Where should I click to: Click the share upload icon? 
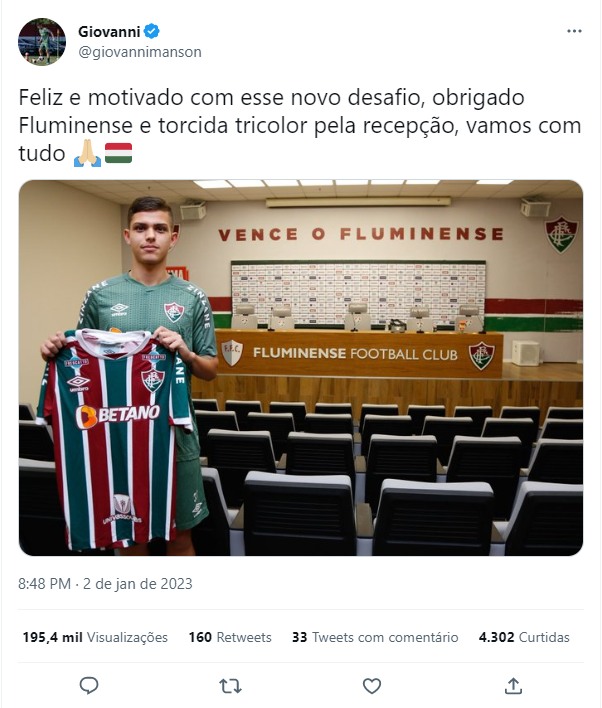pyautogui.click(x=513, y=686)
